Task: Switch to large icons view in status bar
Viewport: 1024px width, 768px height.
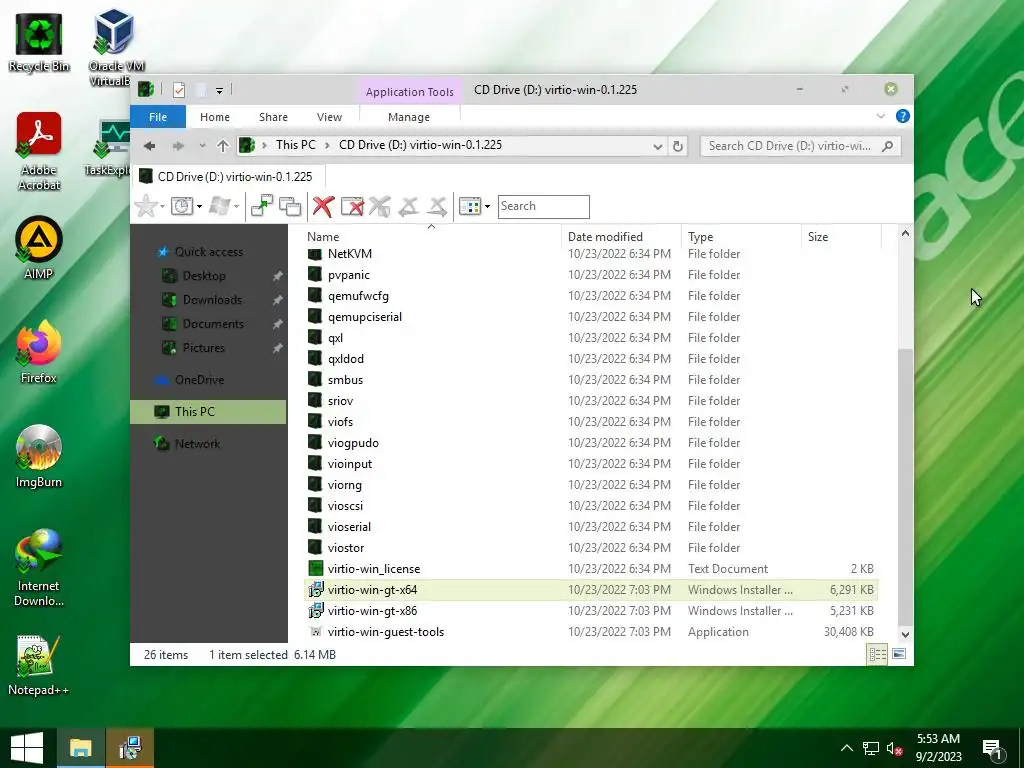Action: (x=899, y=654)
